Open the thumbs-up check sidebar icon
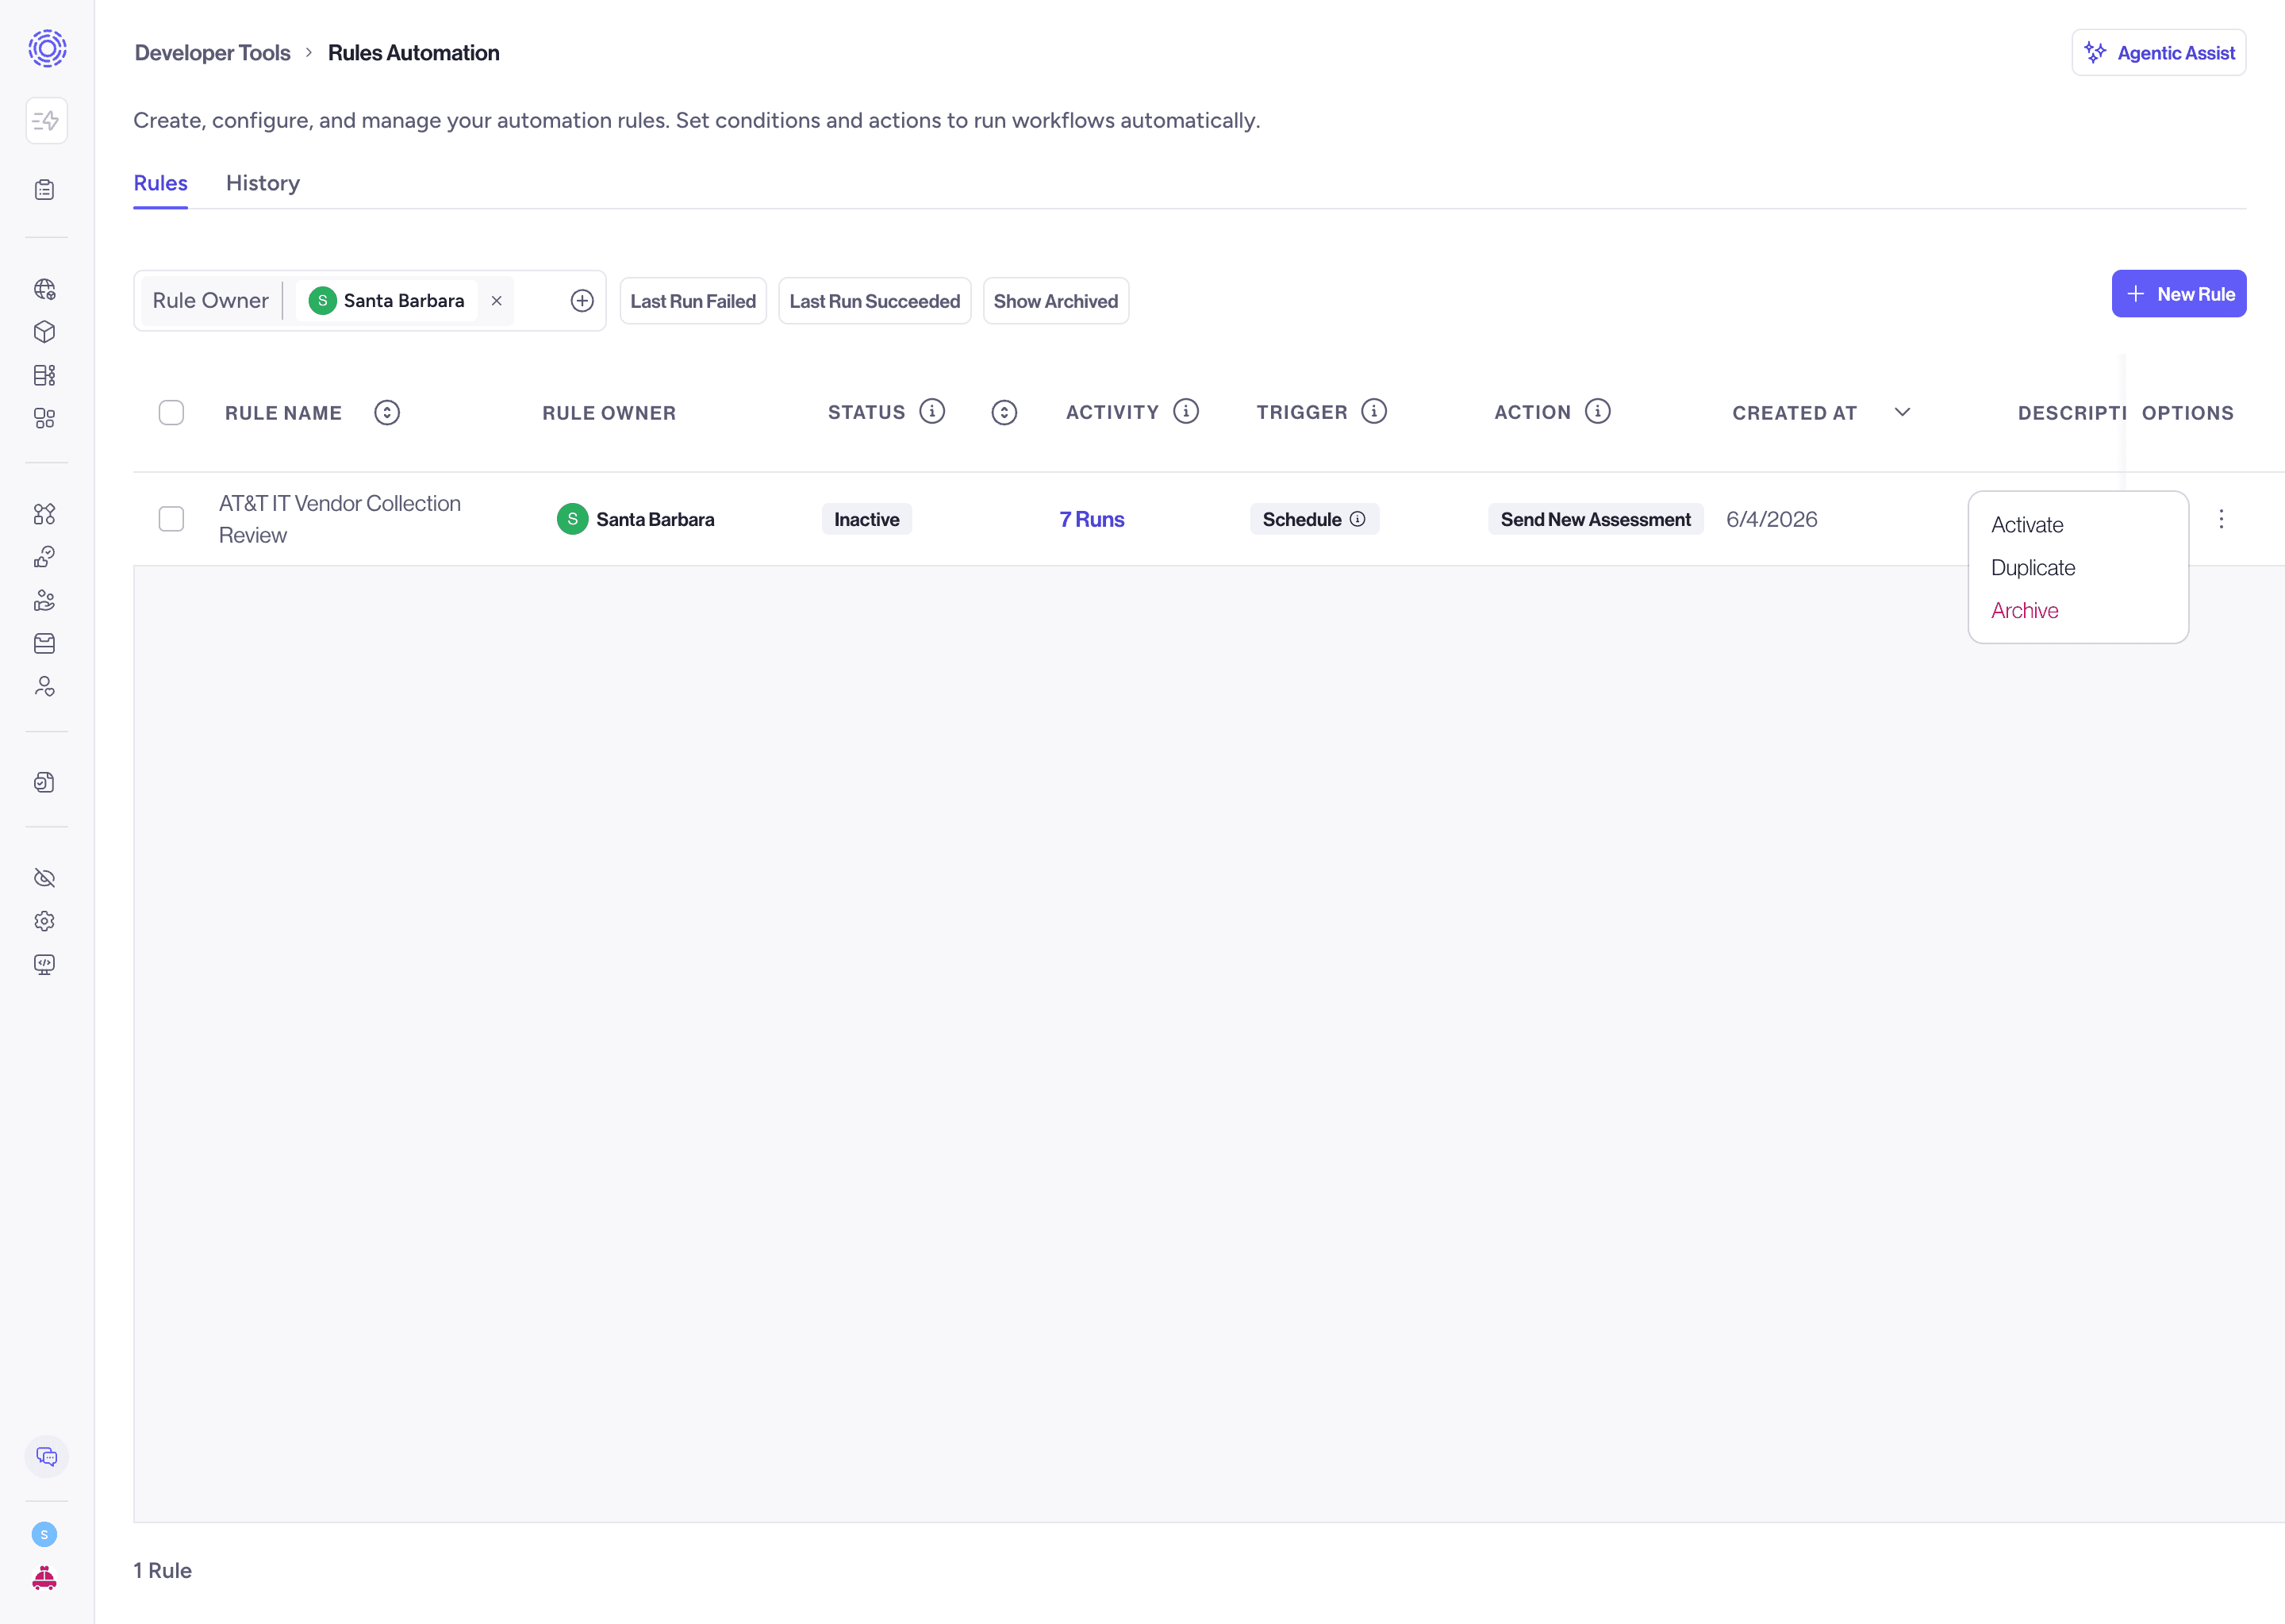This screenshot has width=2285, height=1624. pos(45,557)
